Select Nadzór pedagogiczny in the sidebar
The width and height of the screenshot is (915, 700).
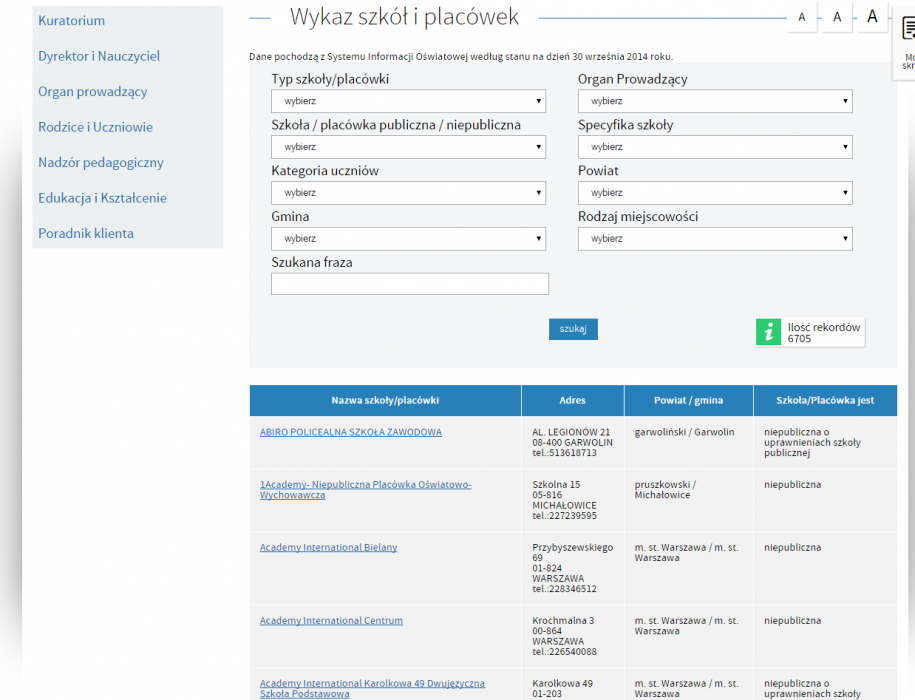(100, 163)
